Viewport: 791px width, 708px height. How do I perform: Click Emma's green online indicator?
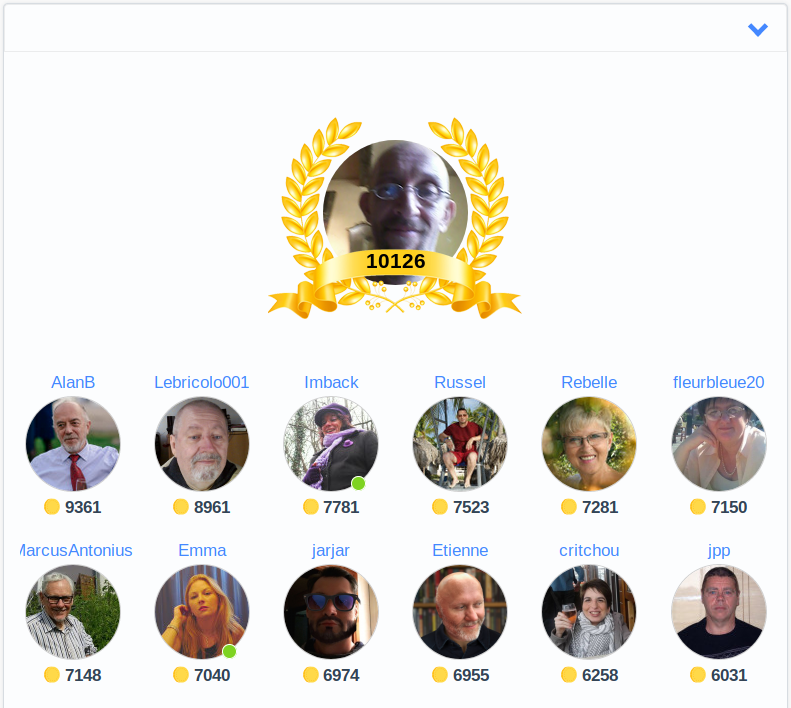coord(229,651)
